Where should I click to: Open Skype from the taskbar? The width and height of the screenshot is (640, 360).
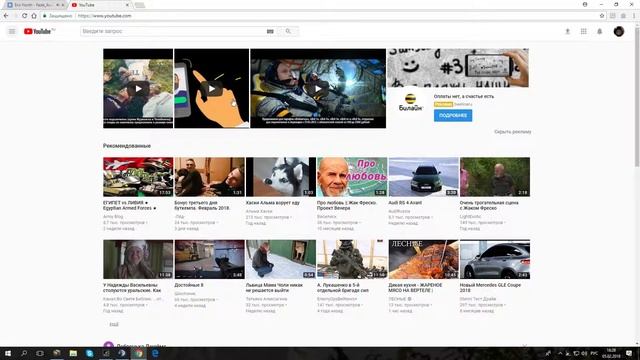89,353
